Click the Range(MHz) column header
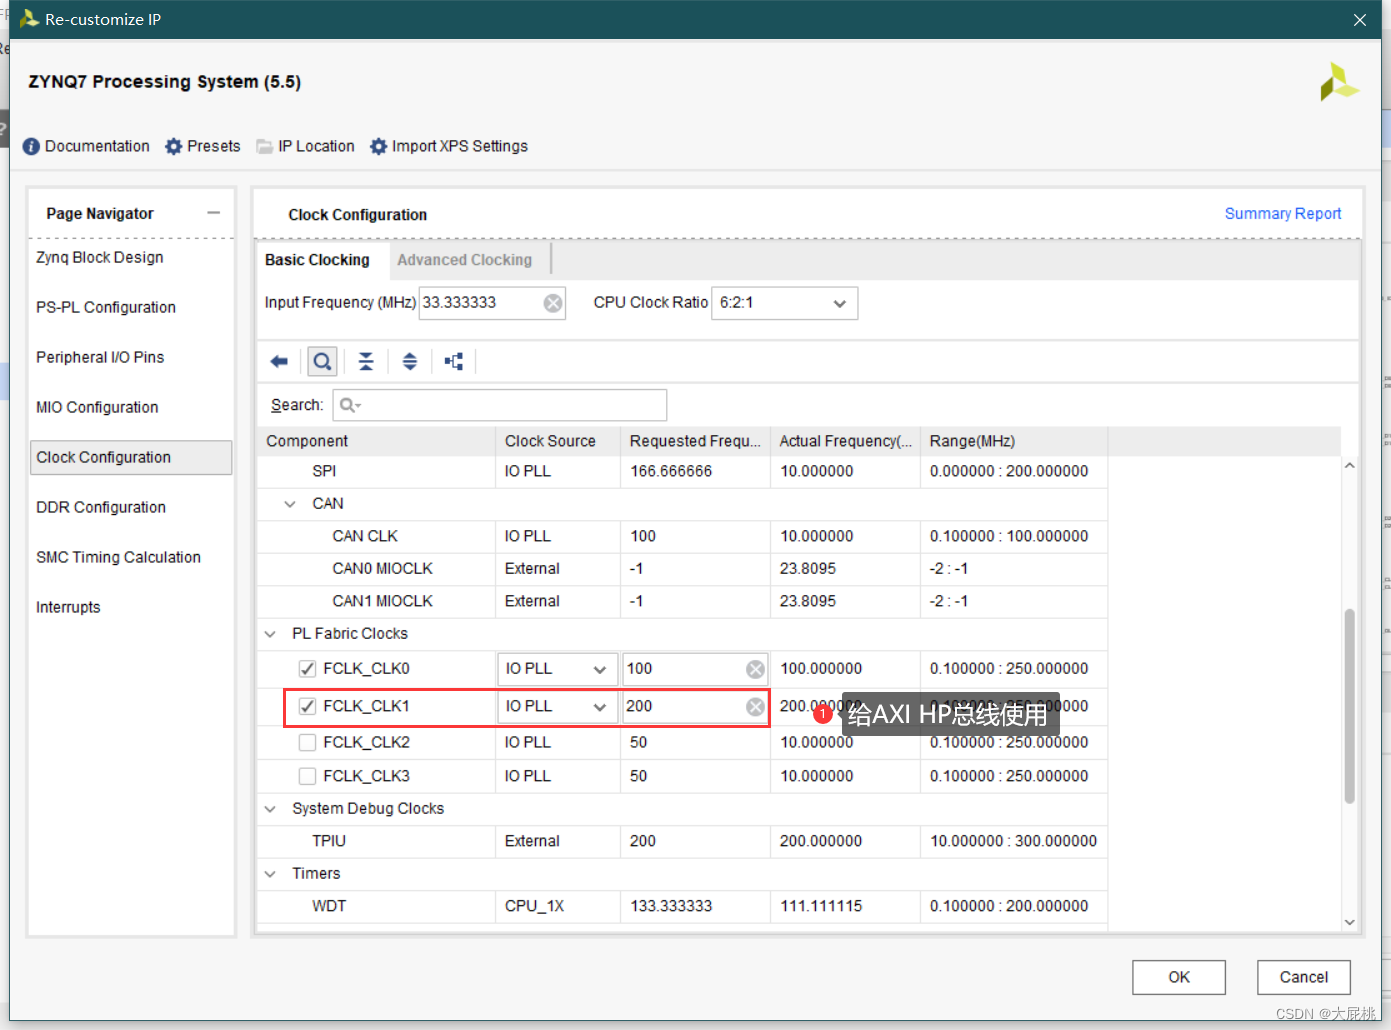The image size is (1391, 1030). pyautogui.click(x=1013, y=441)
